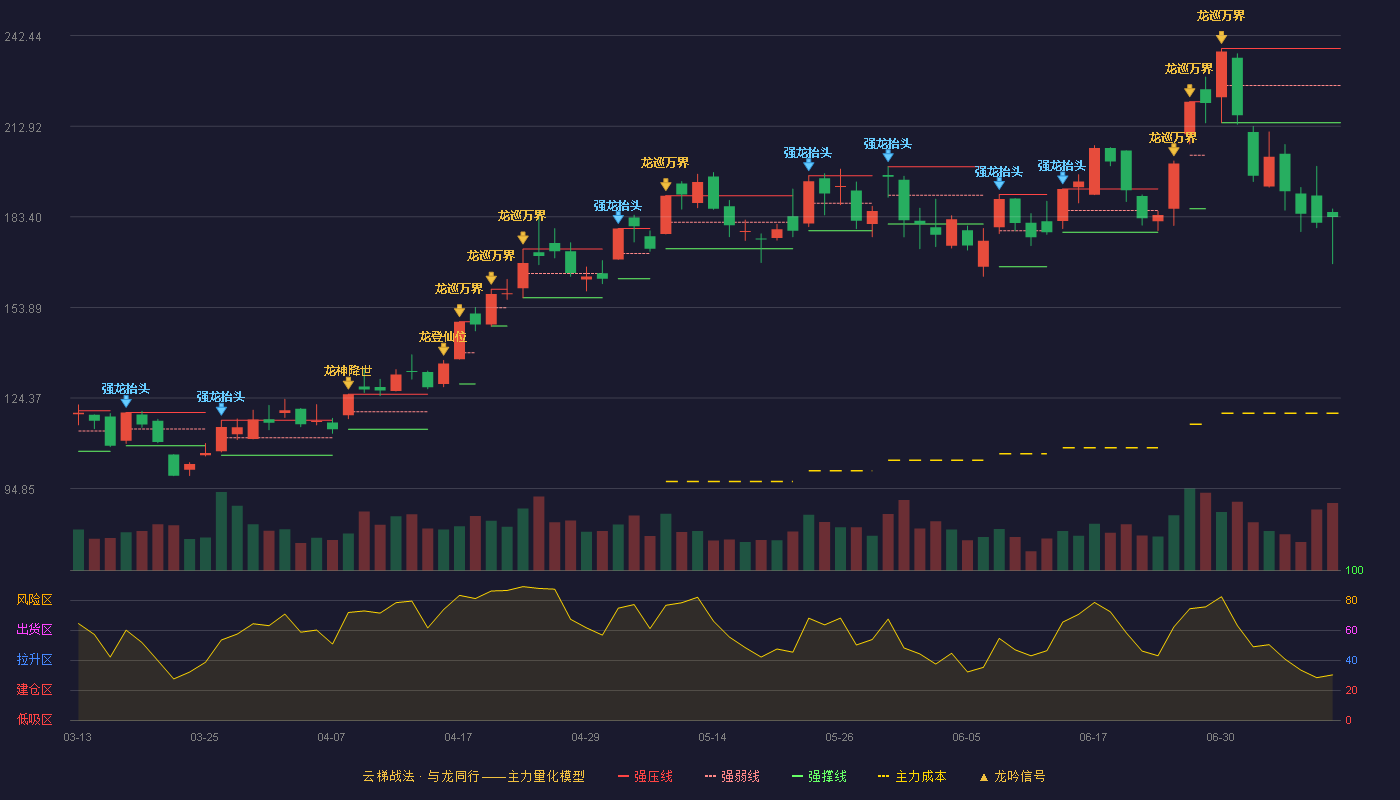Click the 06-05 date label

tap(967, 737)
